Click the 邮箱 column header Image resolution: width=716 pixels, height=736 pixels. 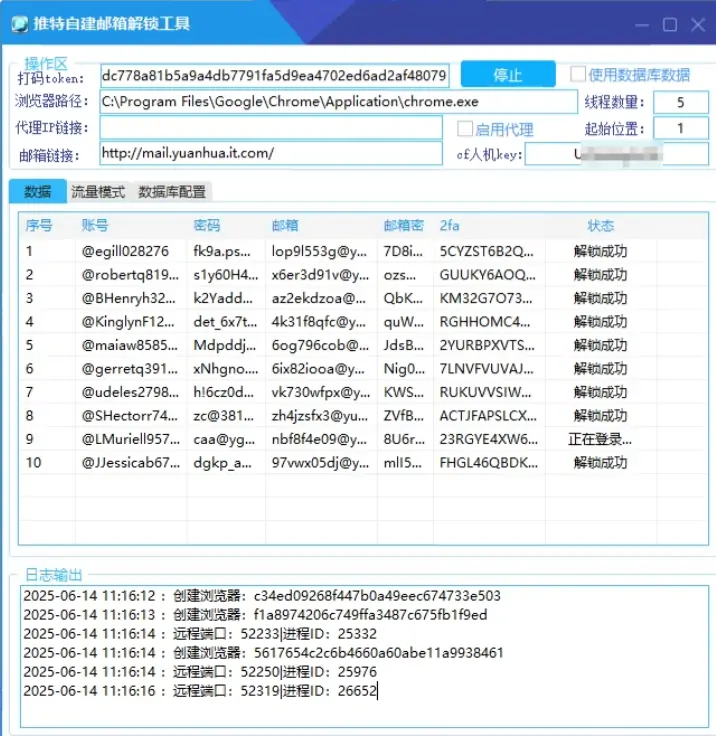tap(285, 226)
